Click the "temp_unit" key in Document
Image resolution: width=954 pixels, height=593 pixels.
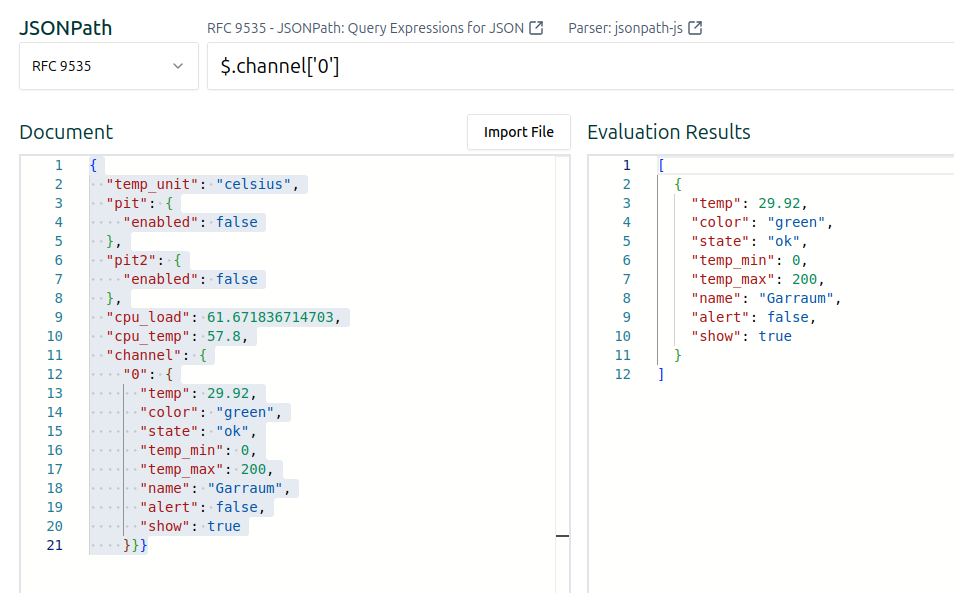(x=152, y=184)
